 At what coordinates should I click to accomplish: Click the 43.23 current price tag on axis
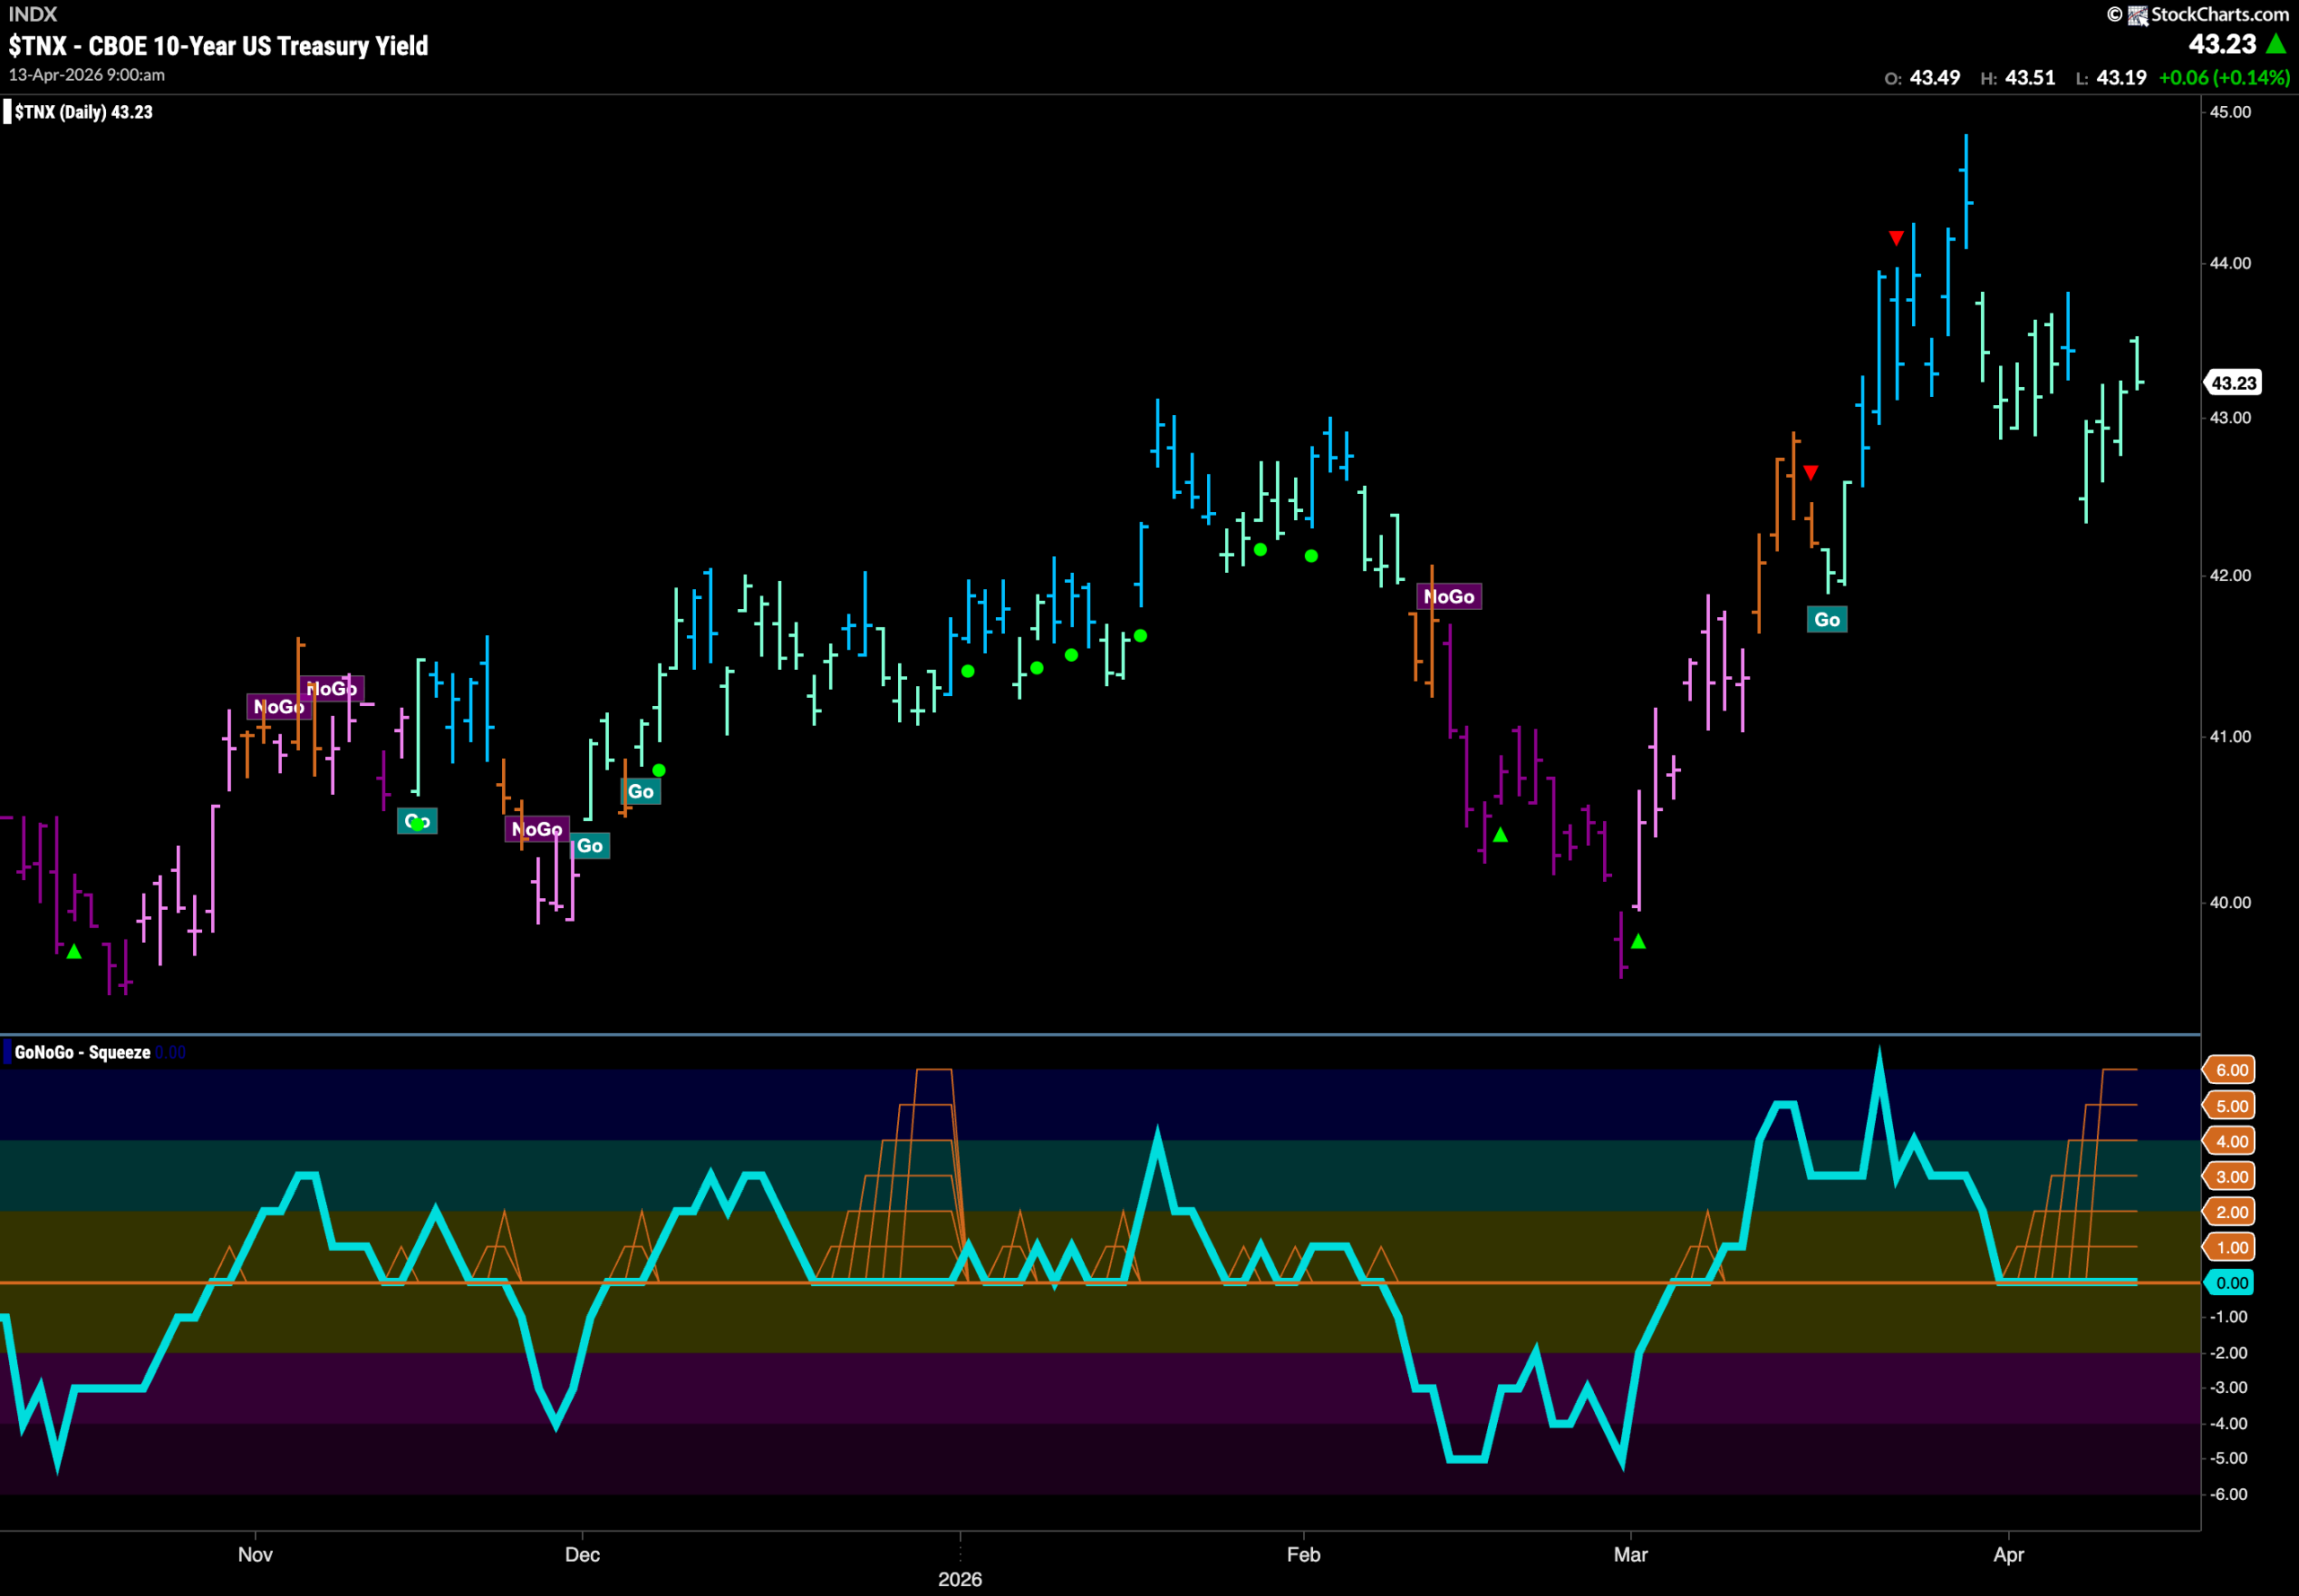pos(2232,383)
